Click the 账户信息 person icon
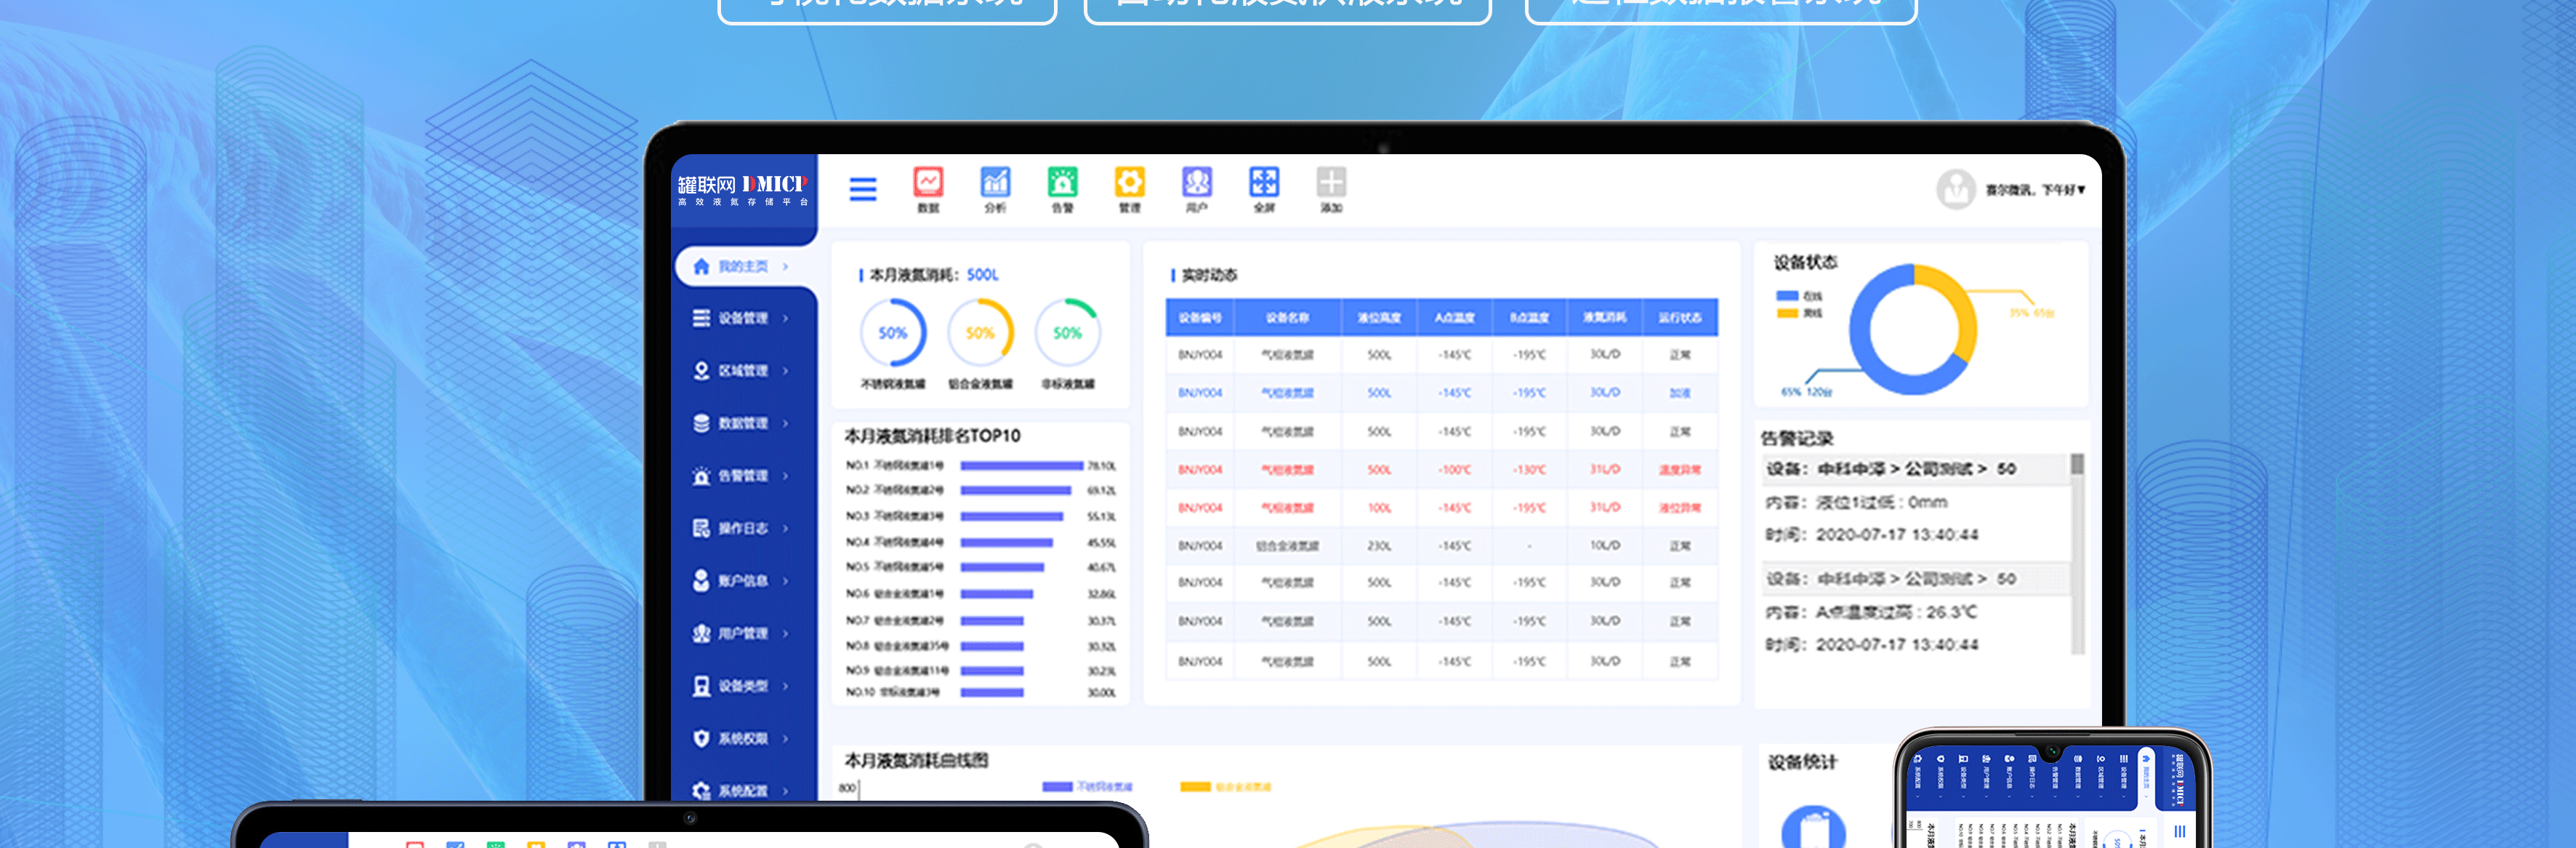The image size is (2576, 848). [701, 580]
